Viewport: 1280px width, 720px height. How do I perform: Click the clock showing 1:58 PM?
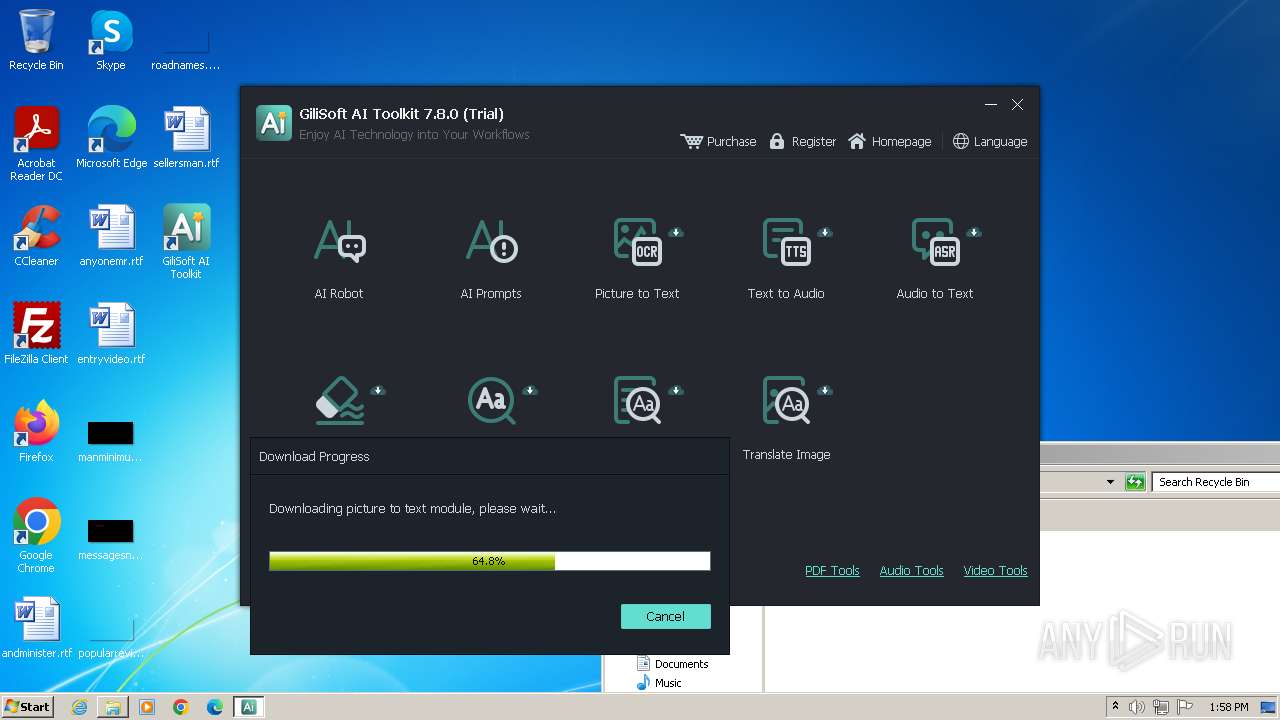pyautogui.click(x=1229, y=707)
